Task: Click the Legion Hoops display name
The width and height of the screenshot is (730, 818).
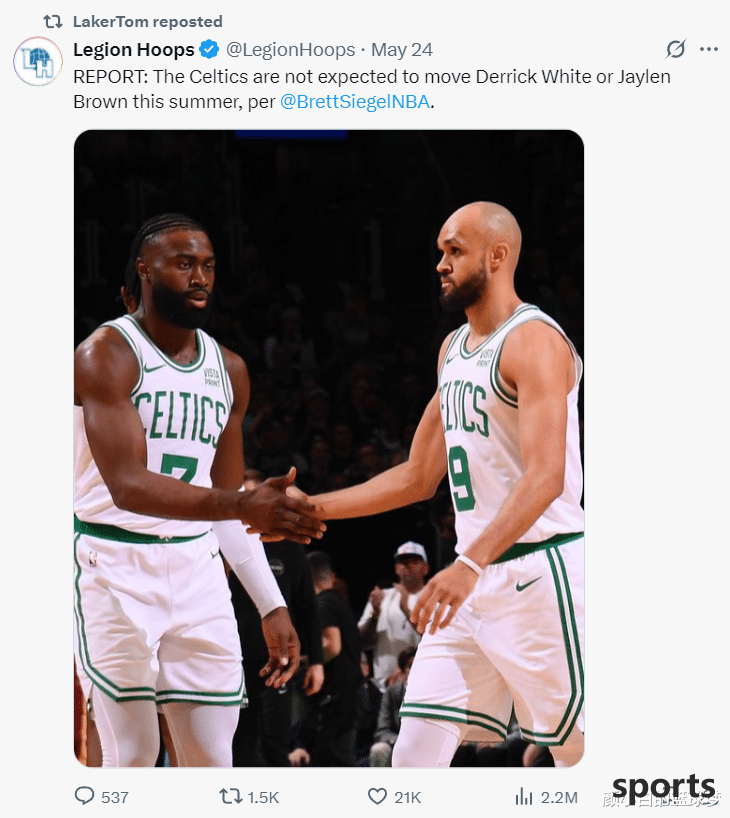Action: pyautogui.click(x=134, y=50)
